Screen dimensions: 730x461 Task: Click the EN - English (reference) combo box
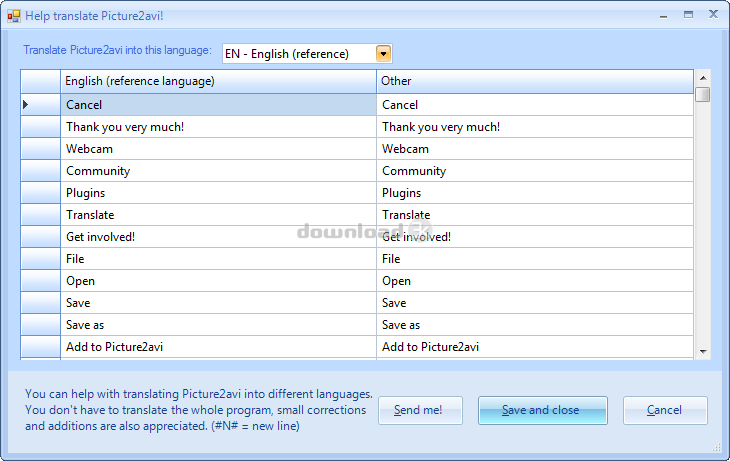[x=307, y=54]
